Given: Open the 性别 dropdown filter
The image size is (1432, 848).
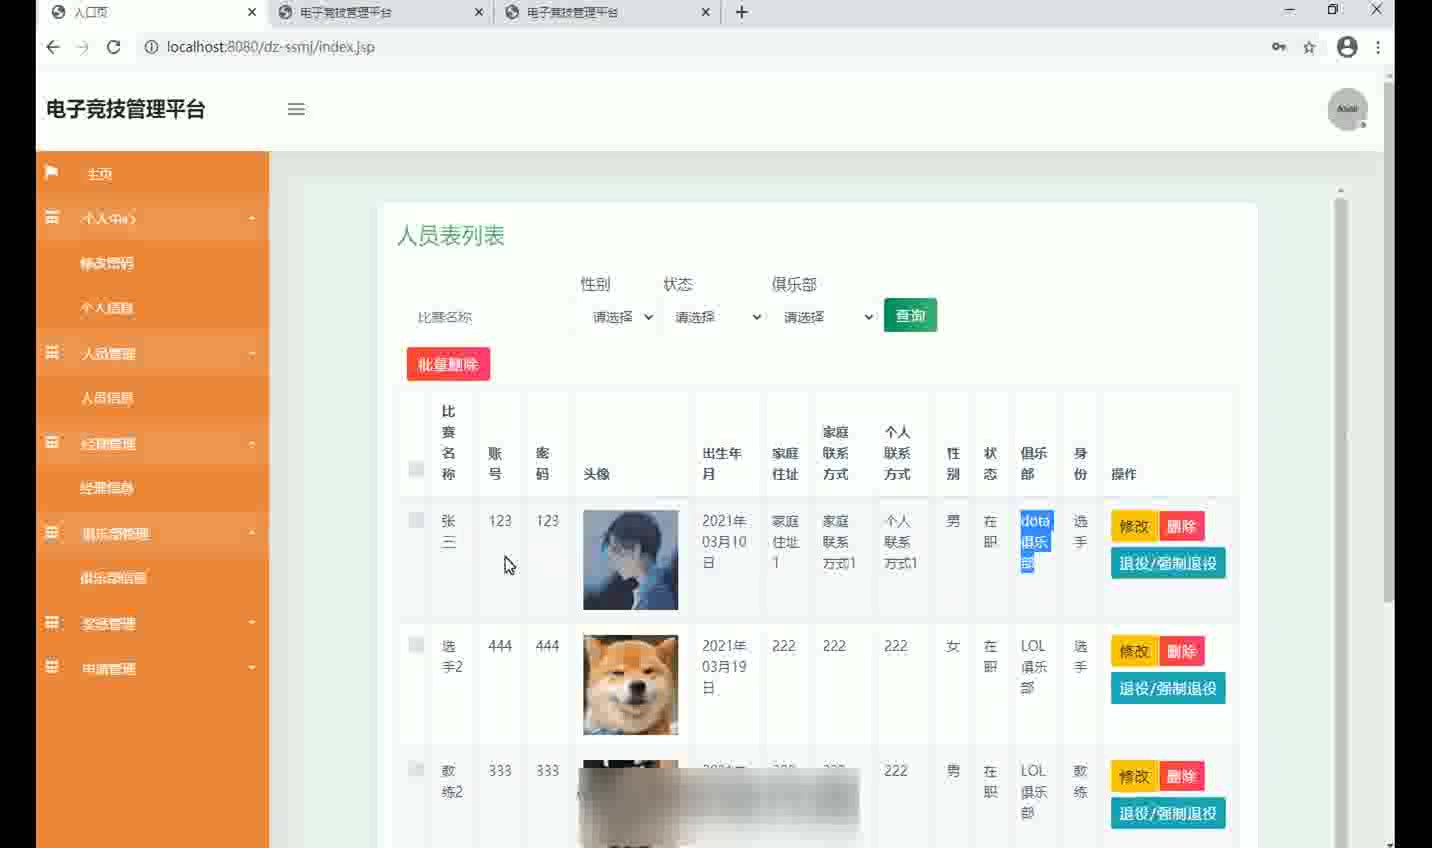Looking at the screenshot, I should pos(620,317).
